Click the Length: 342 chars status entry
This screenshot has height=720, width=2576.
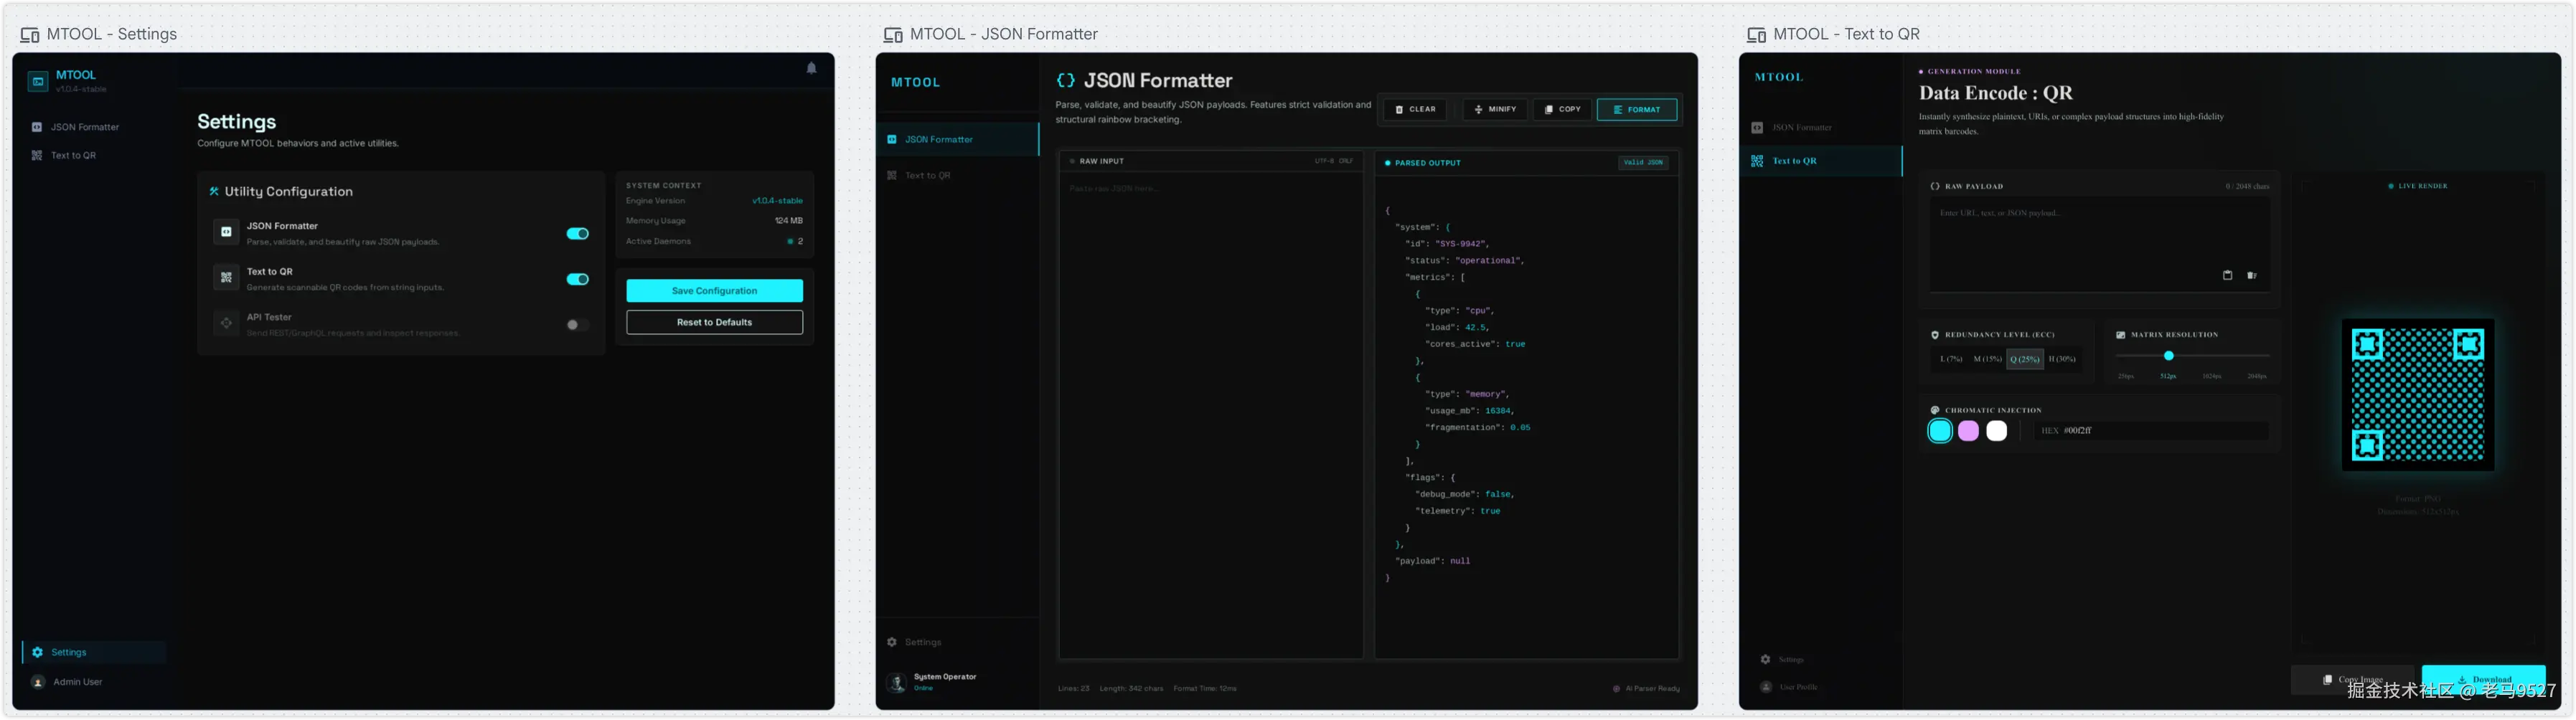pos(1131,688)
